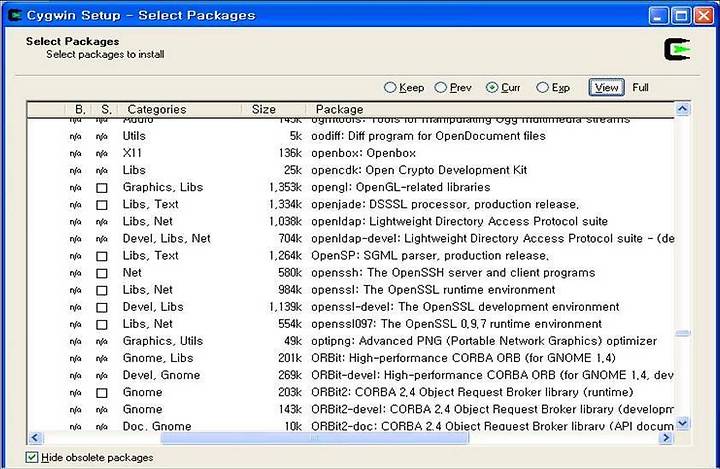Select the oodiff package row text
This screenshot has width=720, height=469.
(x=428, y=136)
